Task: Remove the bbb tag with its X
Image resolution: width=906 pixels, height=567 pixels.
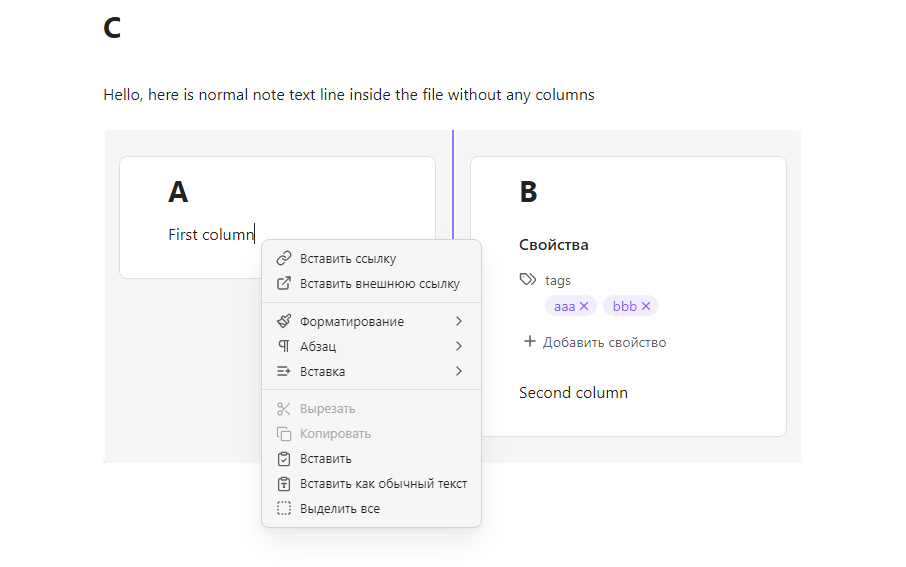Action: [646, 306]
